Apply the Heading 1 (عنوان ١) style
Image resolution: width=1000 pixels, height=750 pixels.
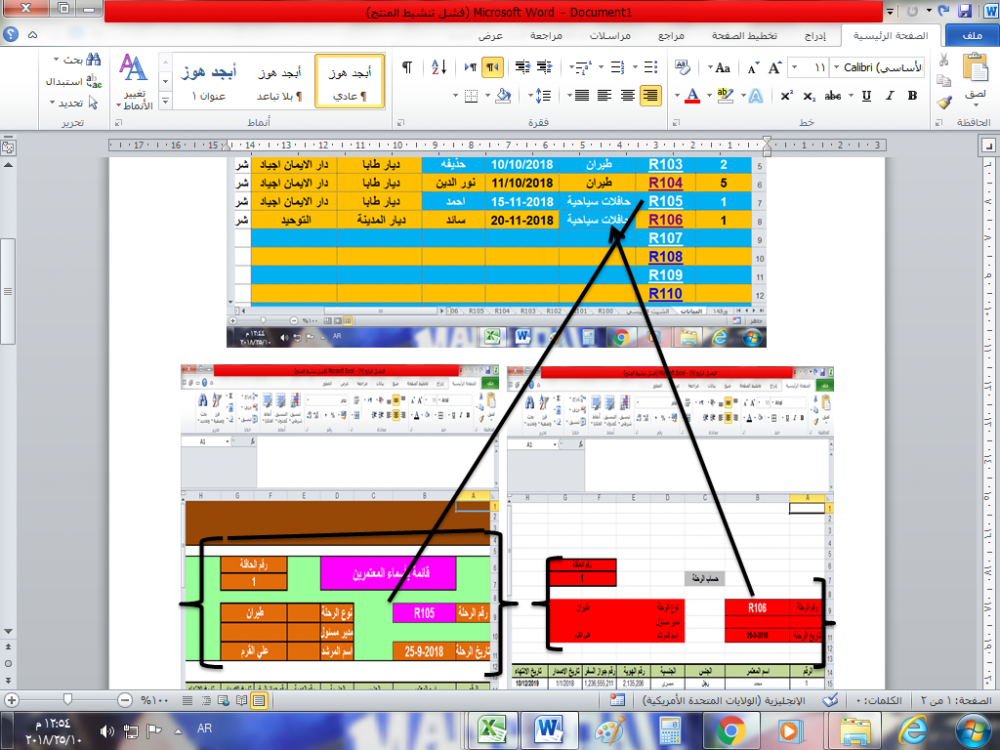(x=209, y=81)
